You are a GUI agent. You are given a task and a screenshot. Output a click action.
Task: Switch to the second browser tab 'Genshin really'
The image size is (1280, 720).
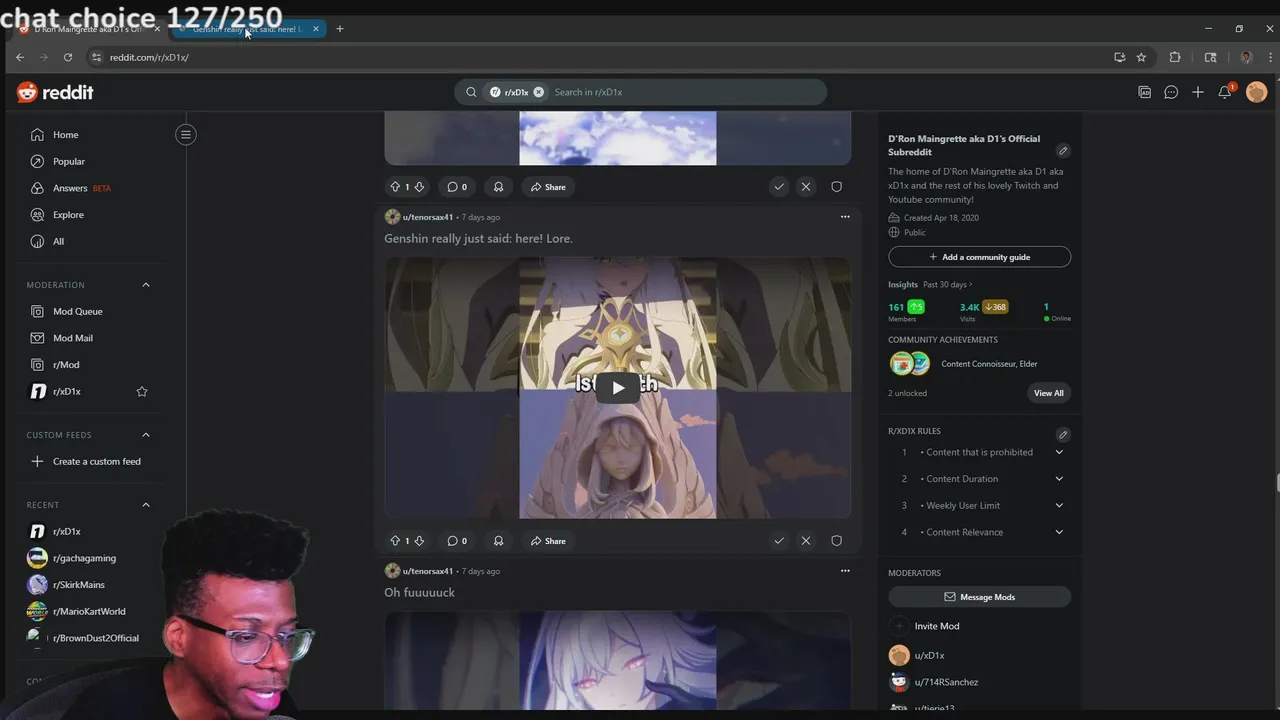coord(247,29)
